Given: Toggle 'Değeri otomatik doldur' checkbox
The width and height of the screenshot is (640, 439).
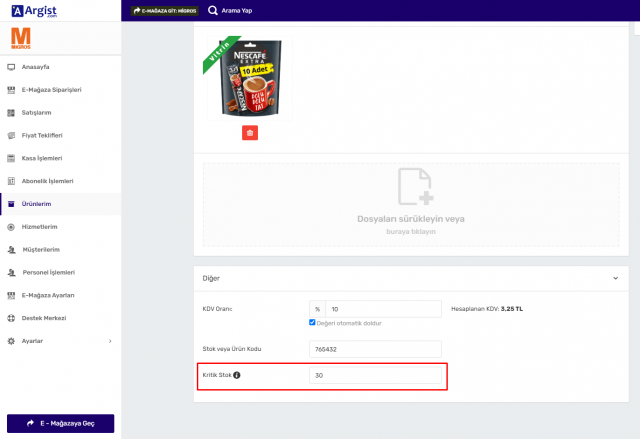Looking at the screenshot, I should (x=313, y=323).
